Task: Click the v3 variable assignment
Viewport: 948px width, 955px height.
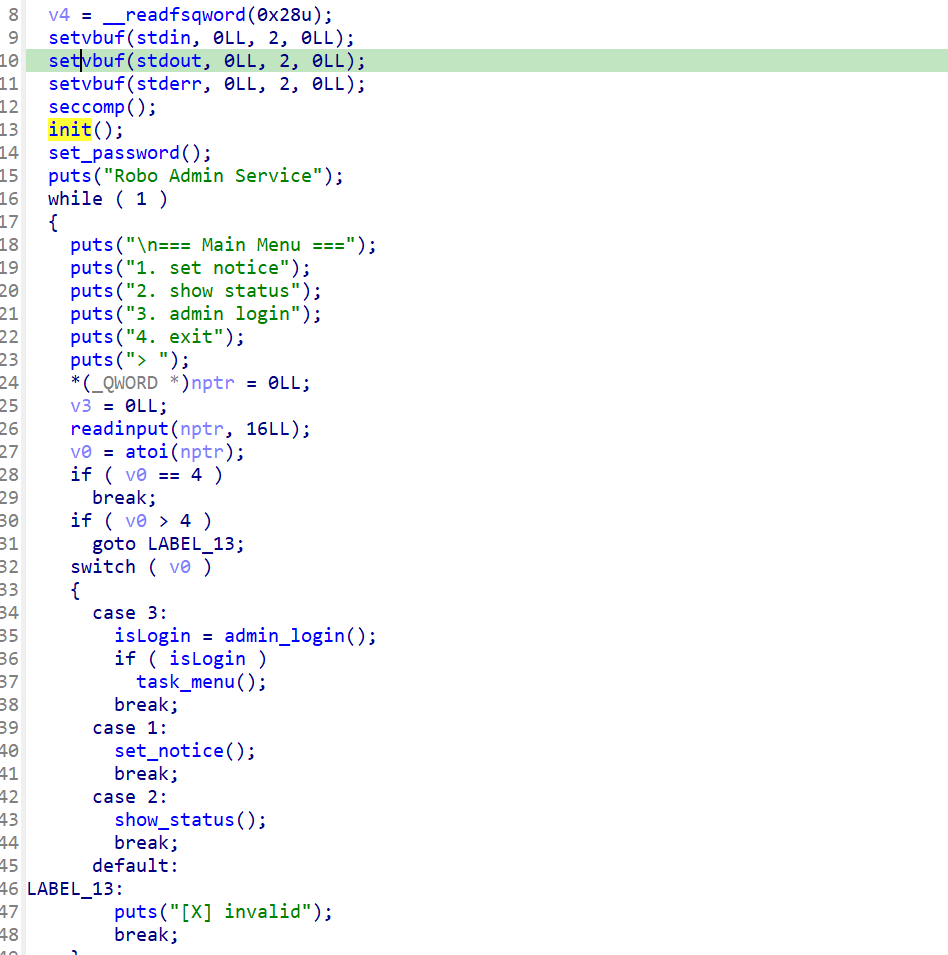Action: tap(81, 406)
